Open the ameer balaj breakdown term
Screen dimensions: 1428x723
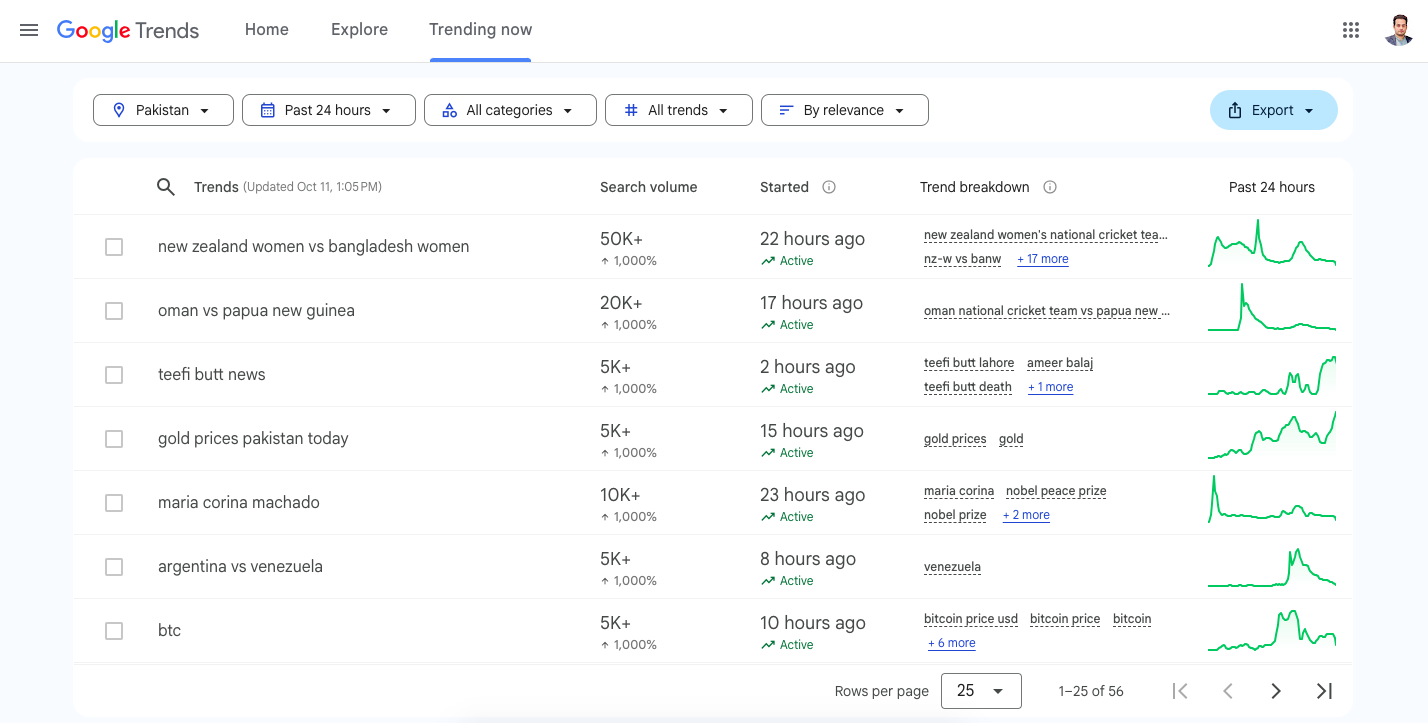coord(1060,363)
